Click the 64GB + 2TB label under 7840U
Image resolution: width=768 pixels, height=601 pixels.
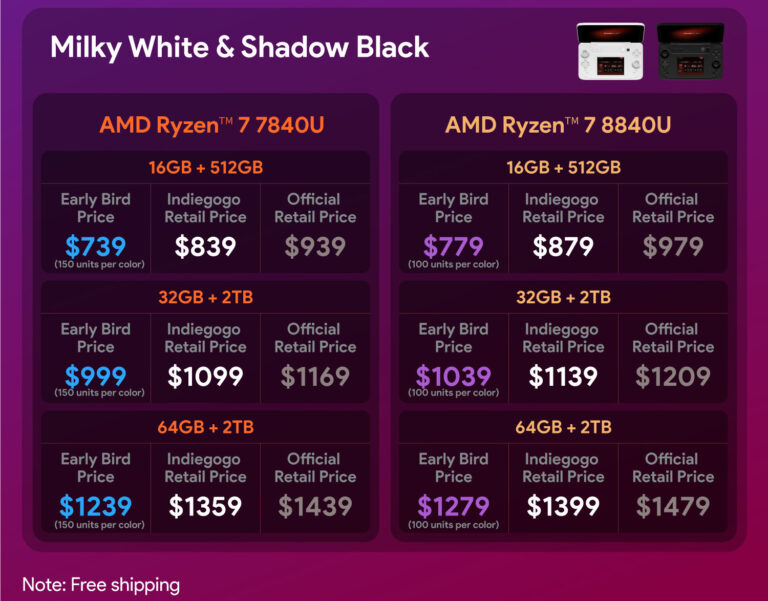point(206,427)
